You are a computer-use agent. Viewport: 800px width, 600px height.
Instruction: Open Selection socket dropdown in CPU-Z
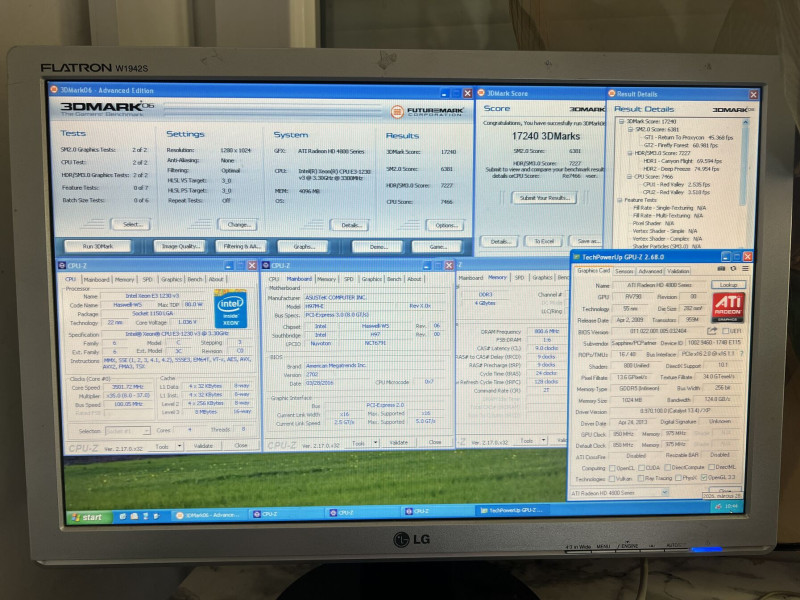point(128,431)
